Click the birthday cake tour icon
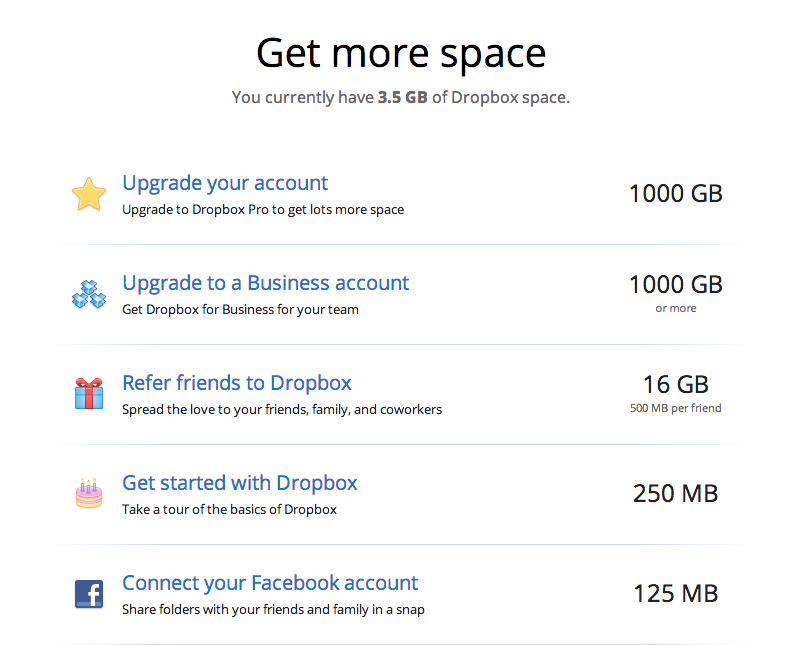Image resolution: width=810 pixels, height=645 pixels. [x=88, y=493]
